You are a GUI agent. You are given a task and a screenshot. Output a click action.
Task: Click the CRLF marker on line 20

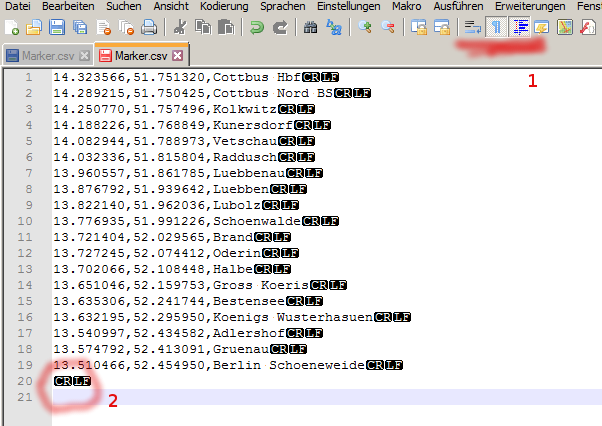pyautogui.click(x=72, y=381)
